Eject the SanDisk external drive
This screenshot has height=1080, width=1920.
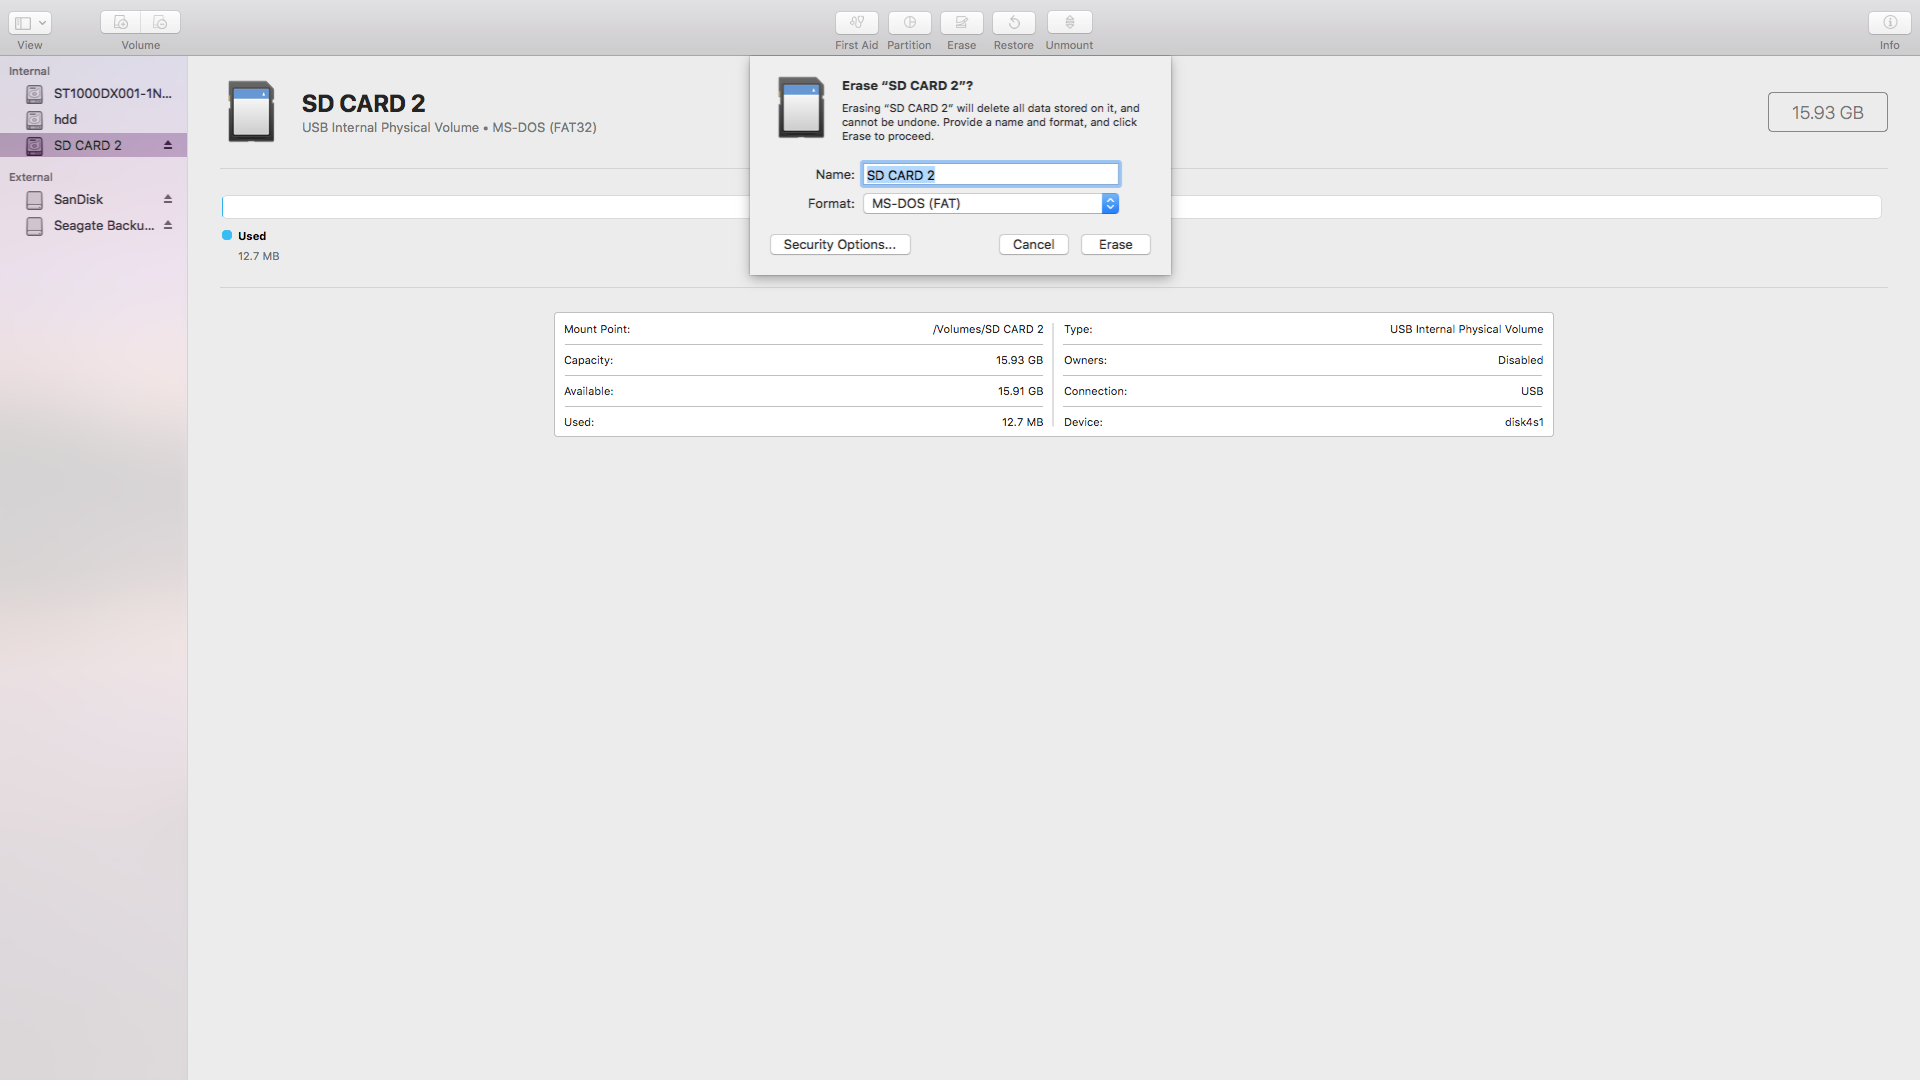tap(168, 199)
